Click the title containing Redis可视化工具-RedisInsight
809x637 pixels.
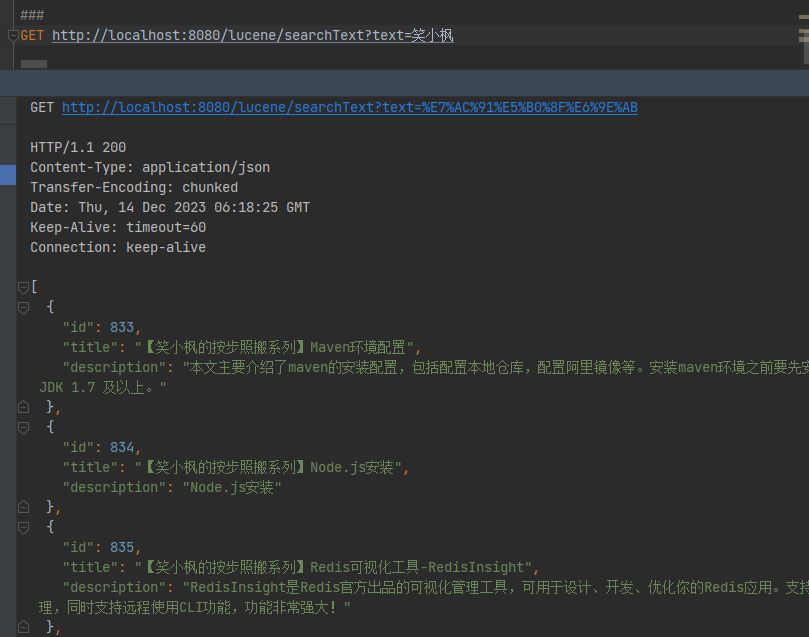pyautogui.click(x=333, y=567)
